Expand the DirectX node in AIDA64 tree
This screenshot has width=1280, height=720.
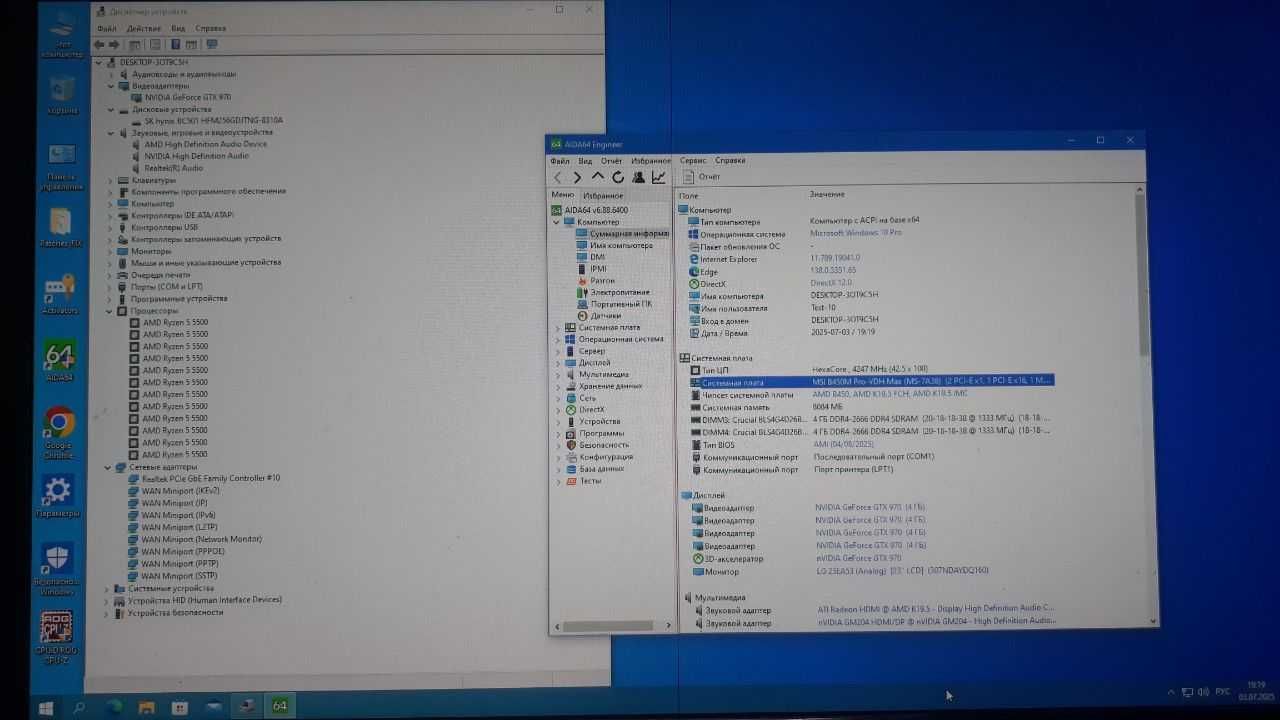(x=558, y=410)
